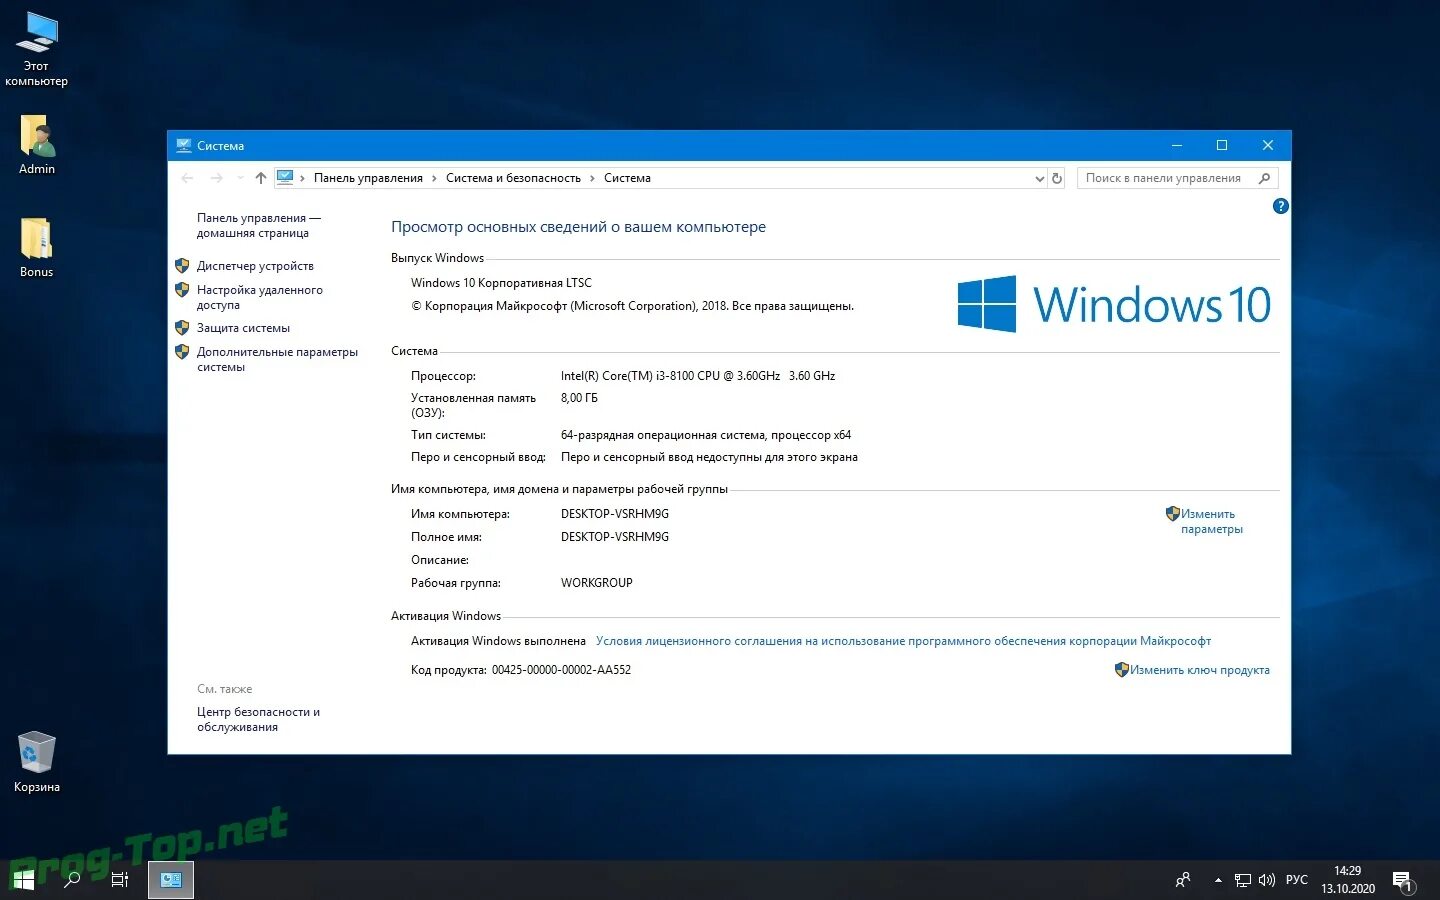
Task: Open Панель управления breadcrumb
Action: click(368, 178)
